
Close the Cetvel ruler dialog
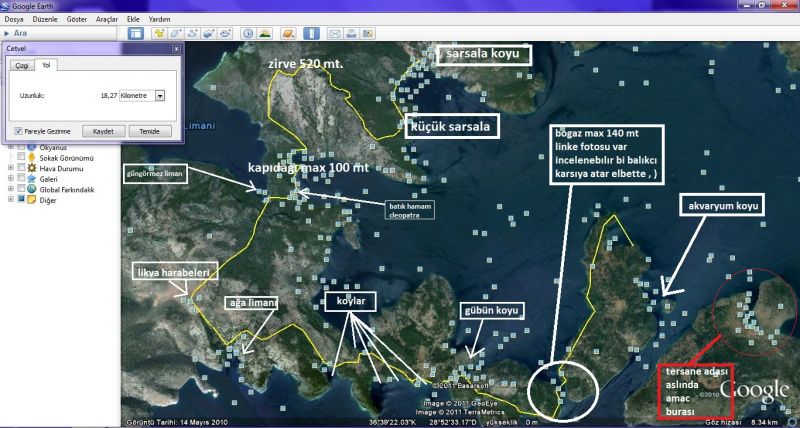coord(176,48)
